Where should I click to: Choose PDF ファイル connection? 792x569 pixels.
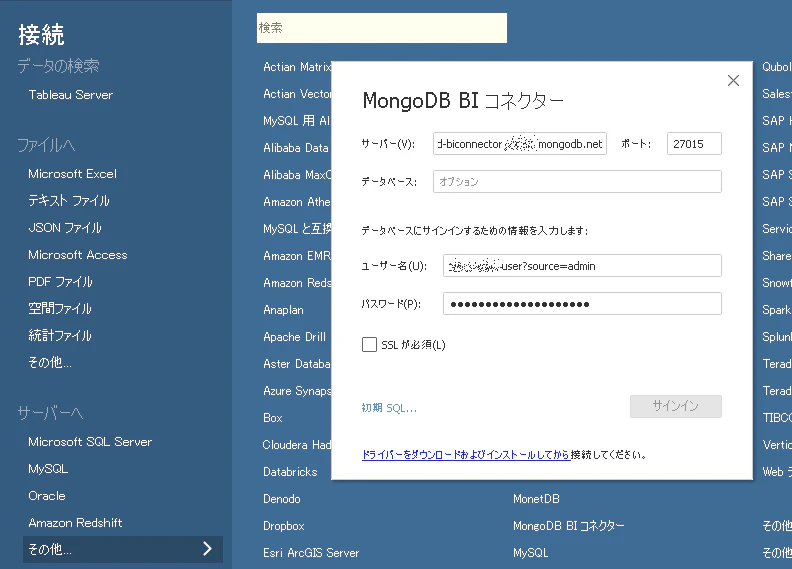tap(60, 282)
